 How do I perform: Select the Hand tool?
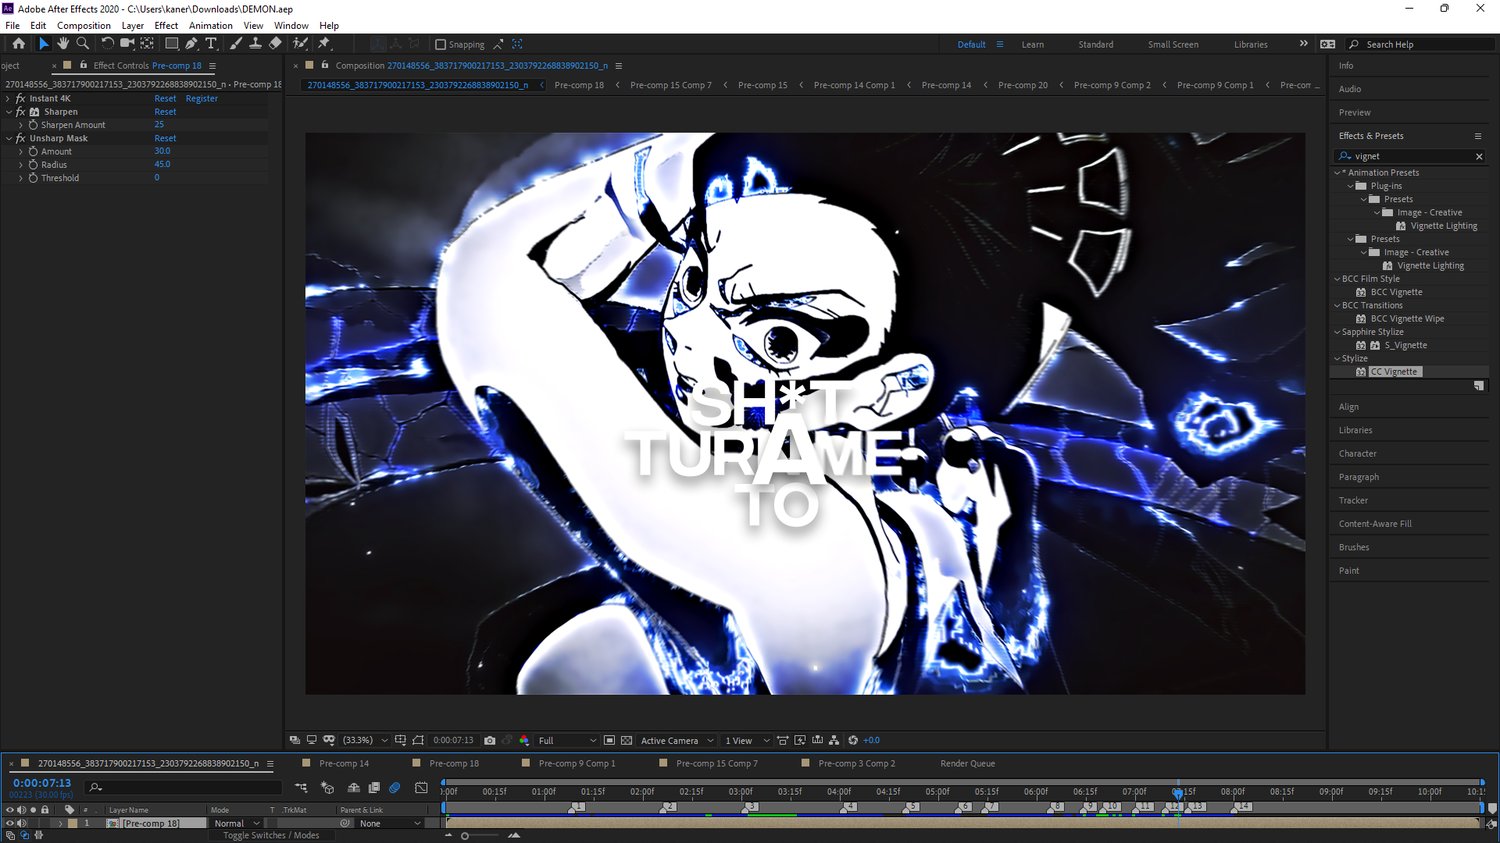63,44
